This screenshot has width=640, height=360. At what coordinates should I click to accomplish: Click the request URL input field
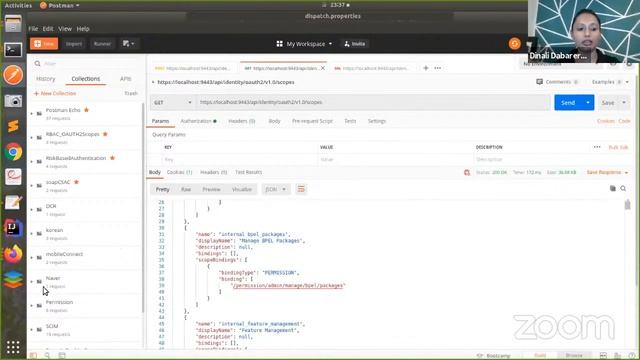[x=373, y=102]
